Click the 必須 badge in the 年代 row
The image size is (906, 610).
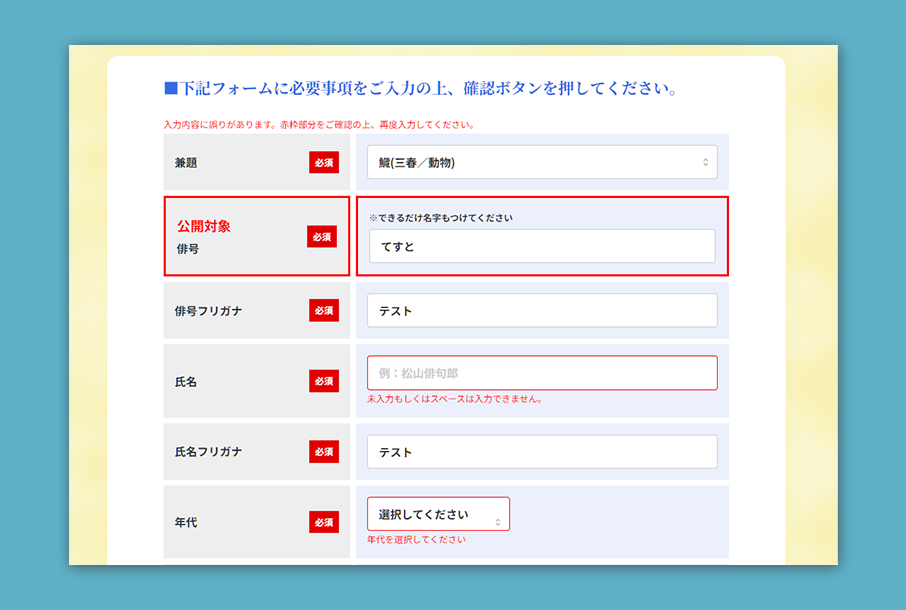point(323,522)
